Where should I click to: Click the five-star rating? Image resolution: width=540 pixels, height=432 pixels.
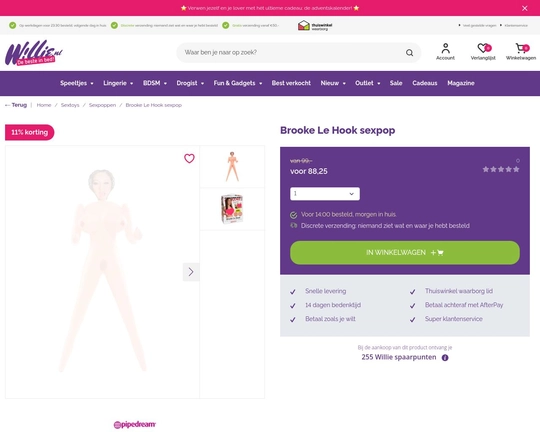tap(501, 169)
